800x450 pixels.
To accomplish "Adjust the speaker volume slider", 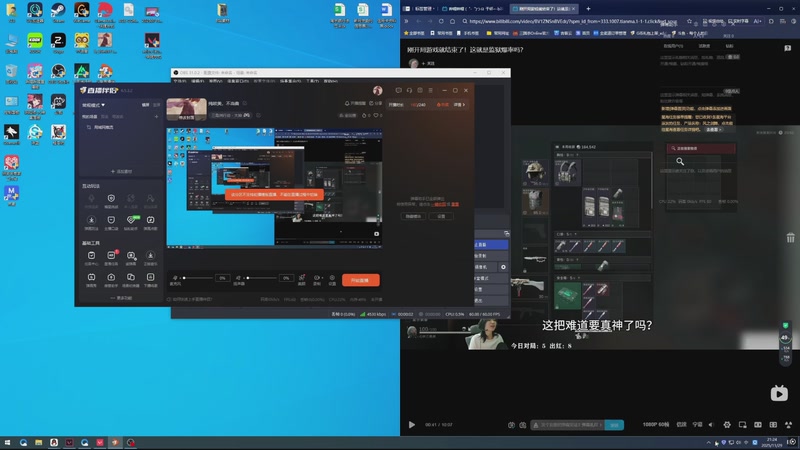I will coord(261,278).
